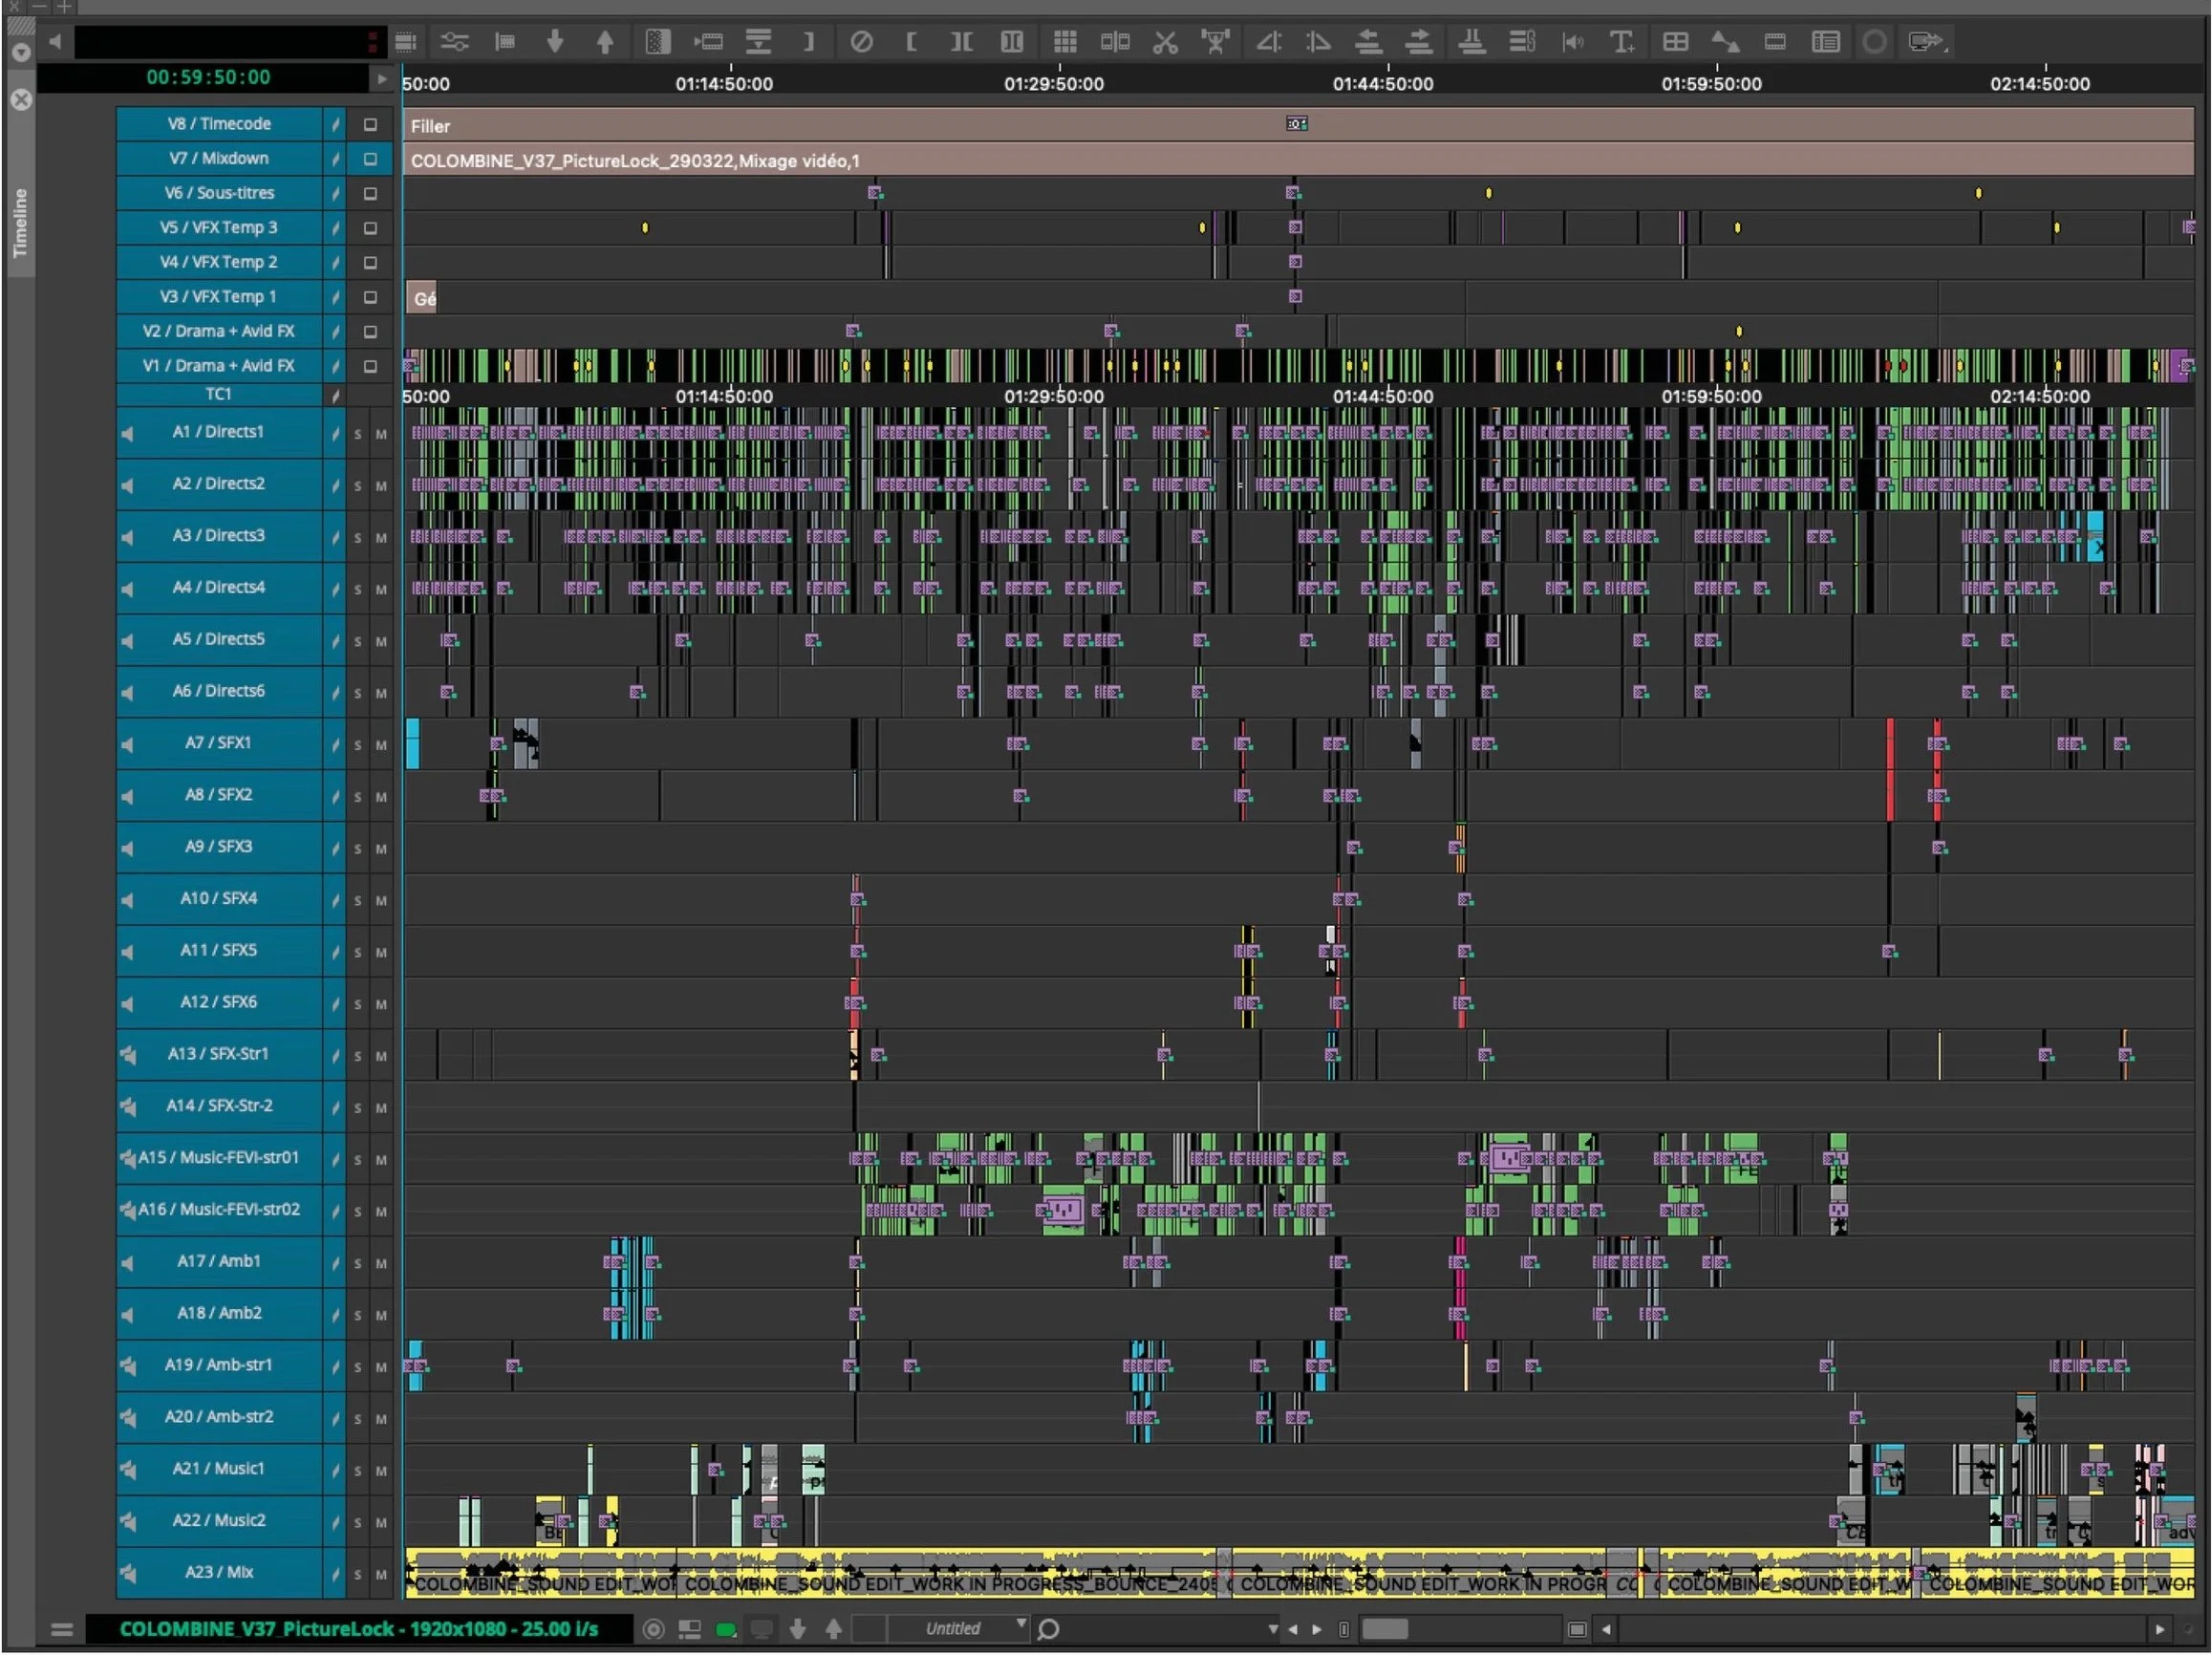Solo the A1 / Directs1 track
The image size is (2212, 1655).
point(357,435)
